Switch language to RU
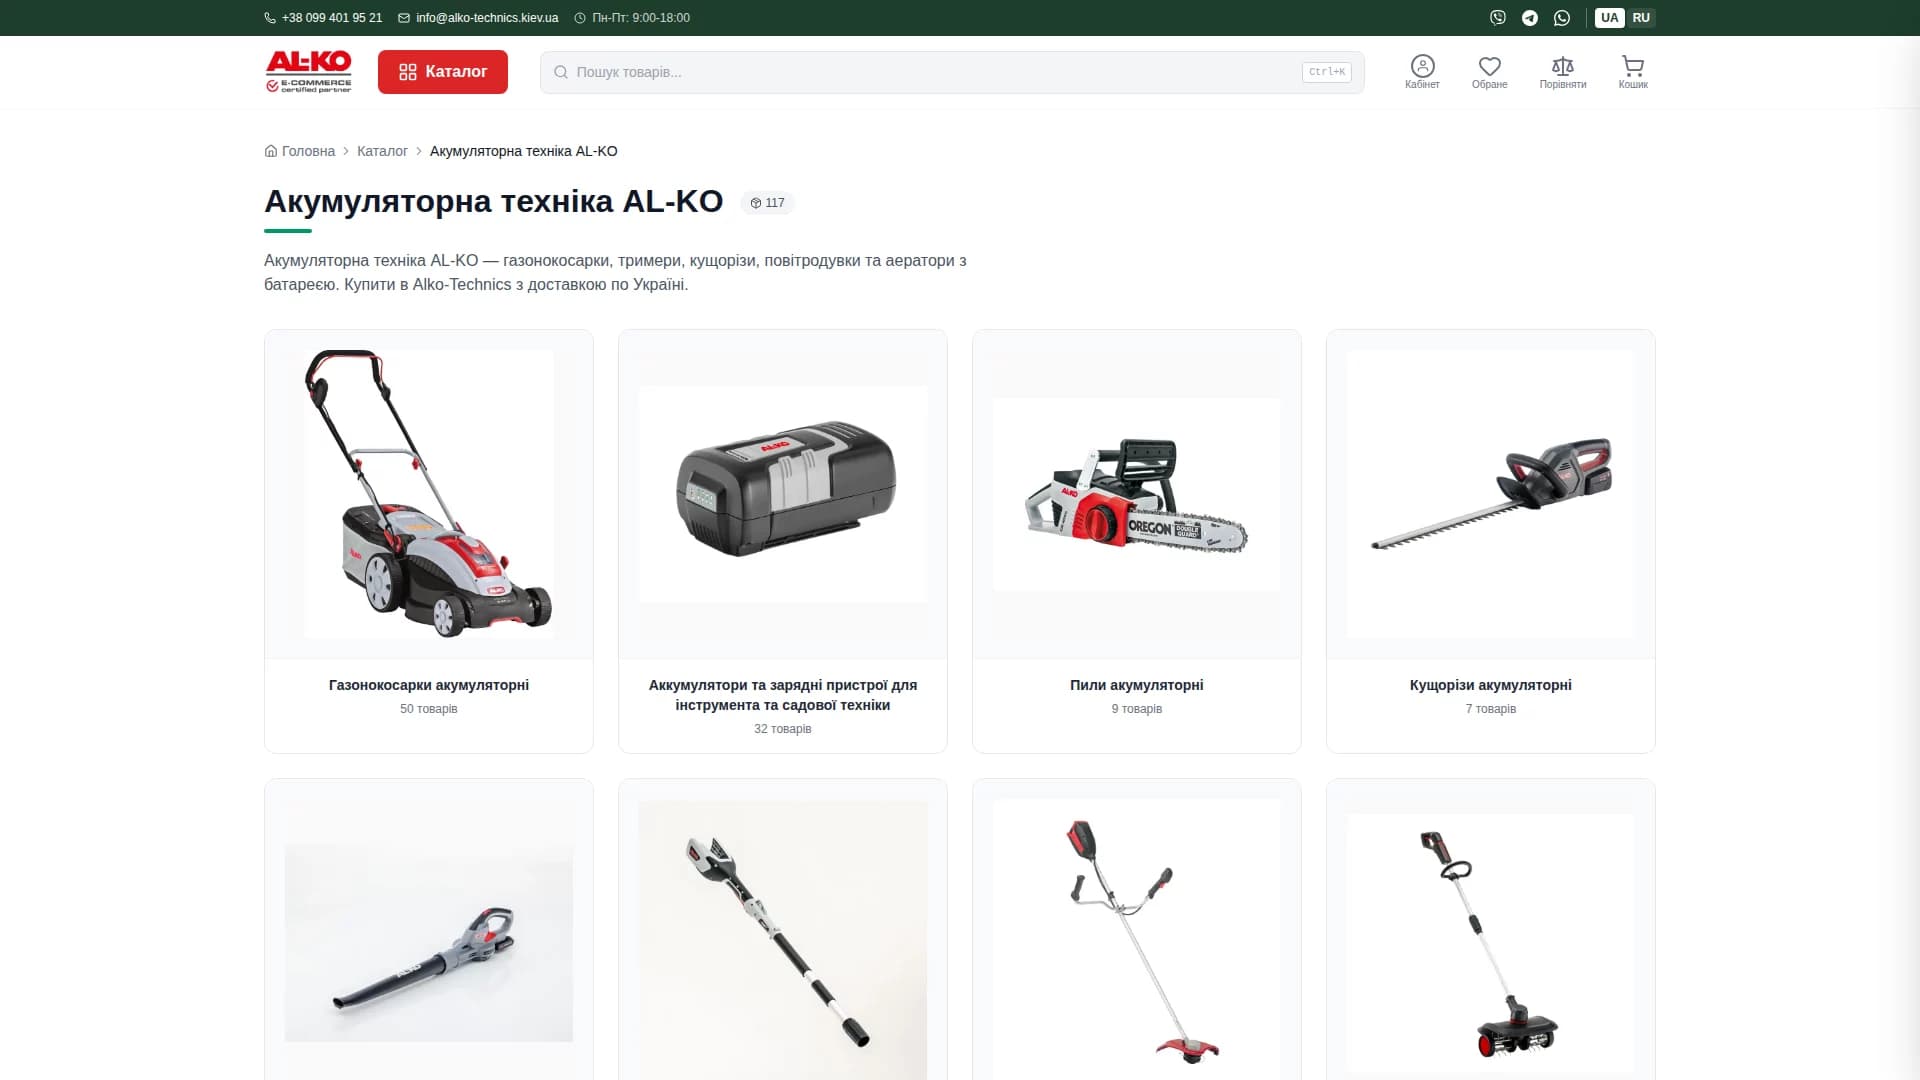The width and height of the screenshot is (1920, 1080). tap(1641, 18)
